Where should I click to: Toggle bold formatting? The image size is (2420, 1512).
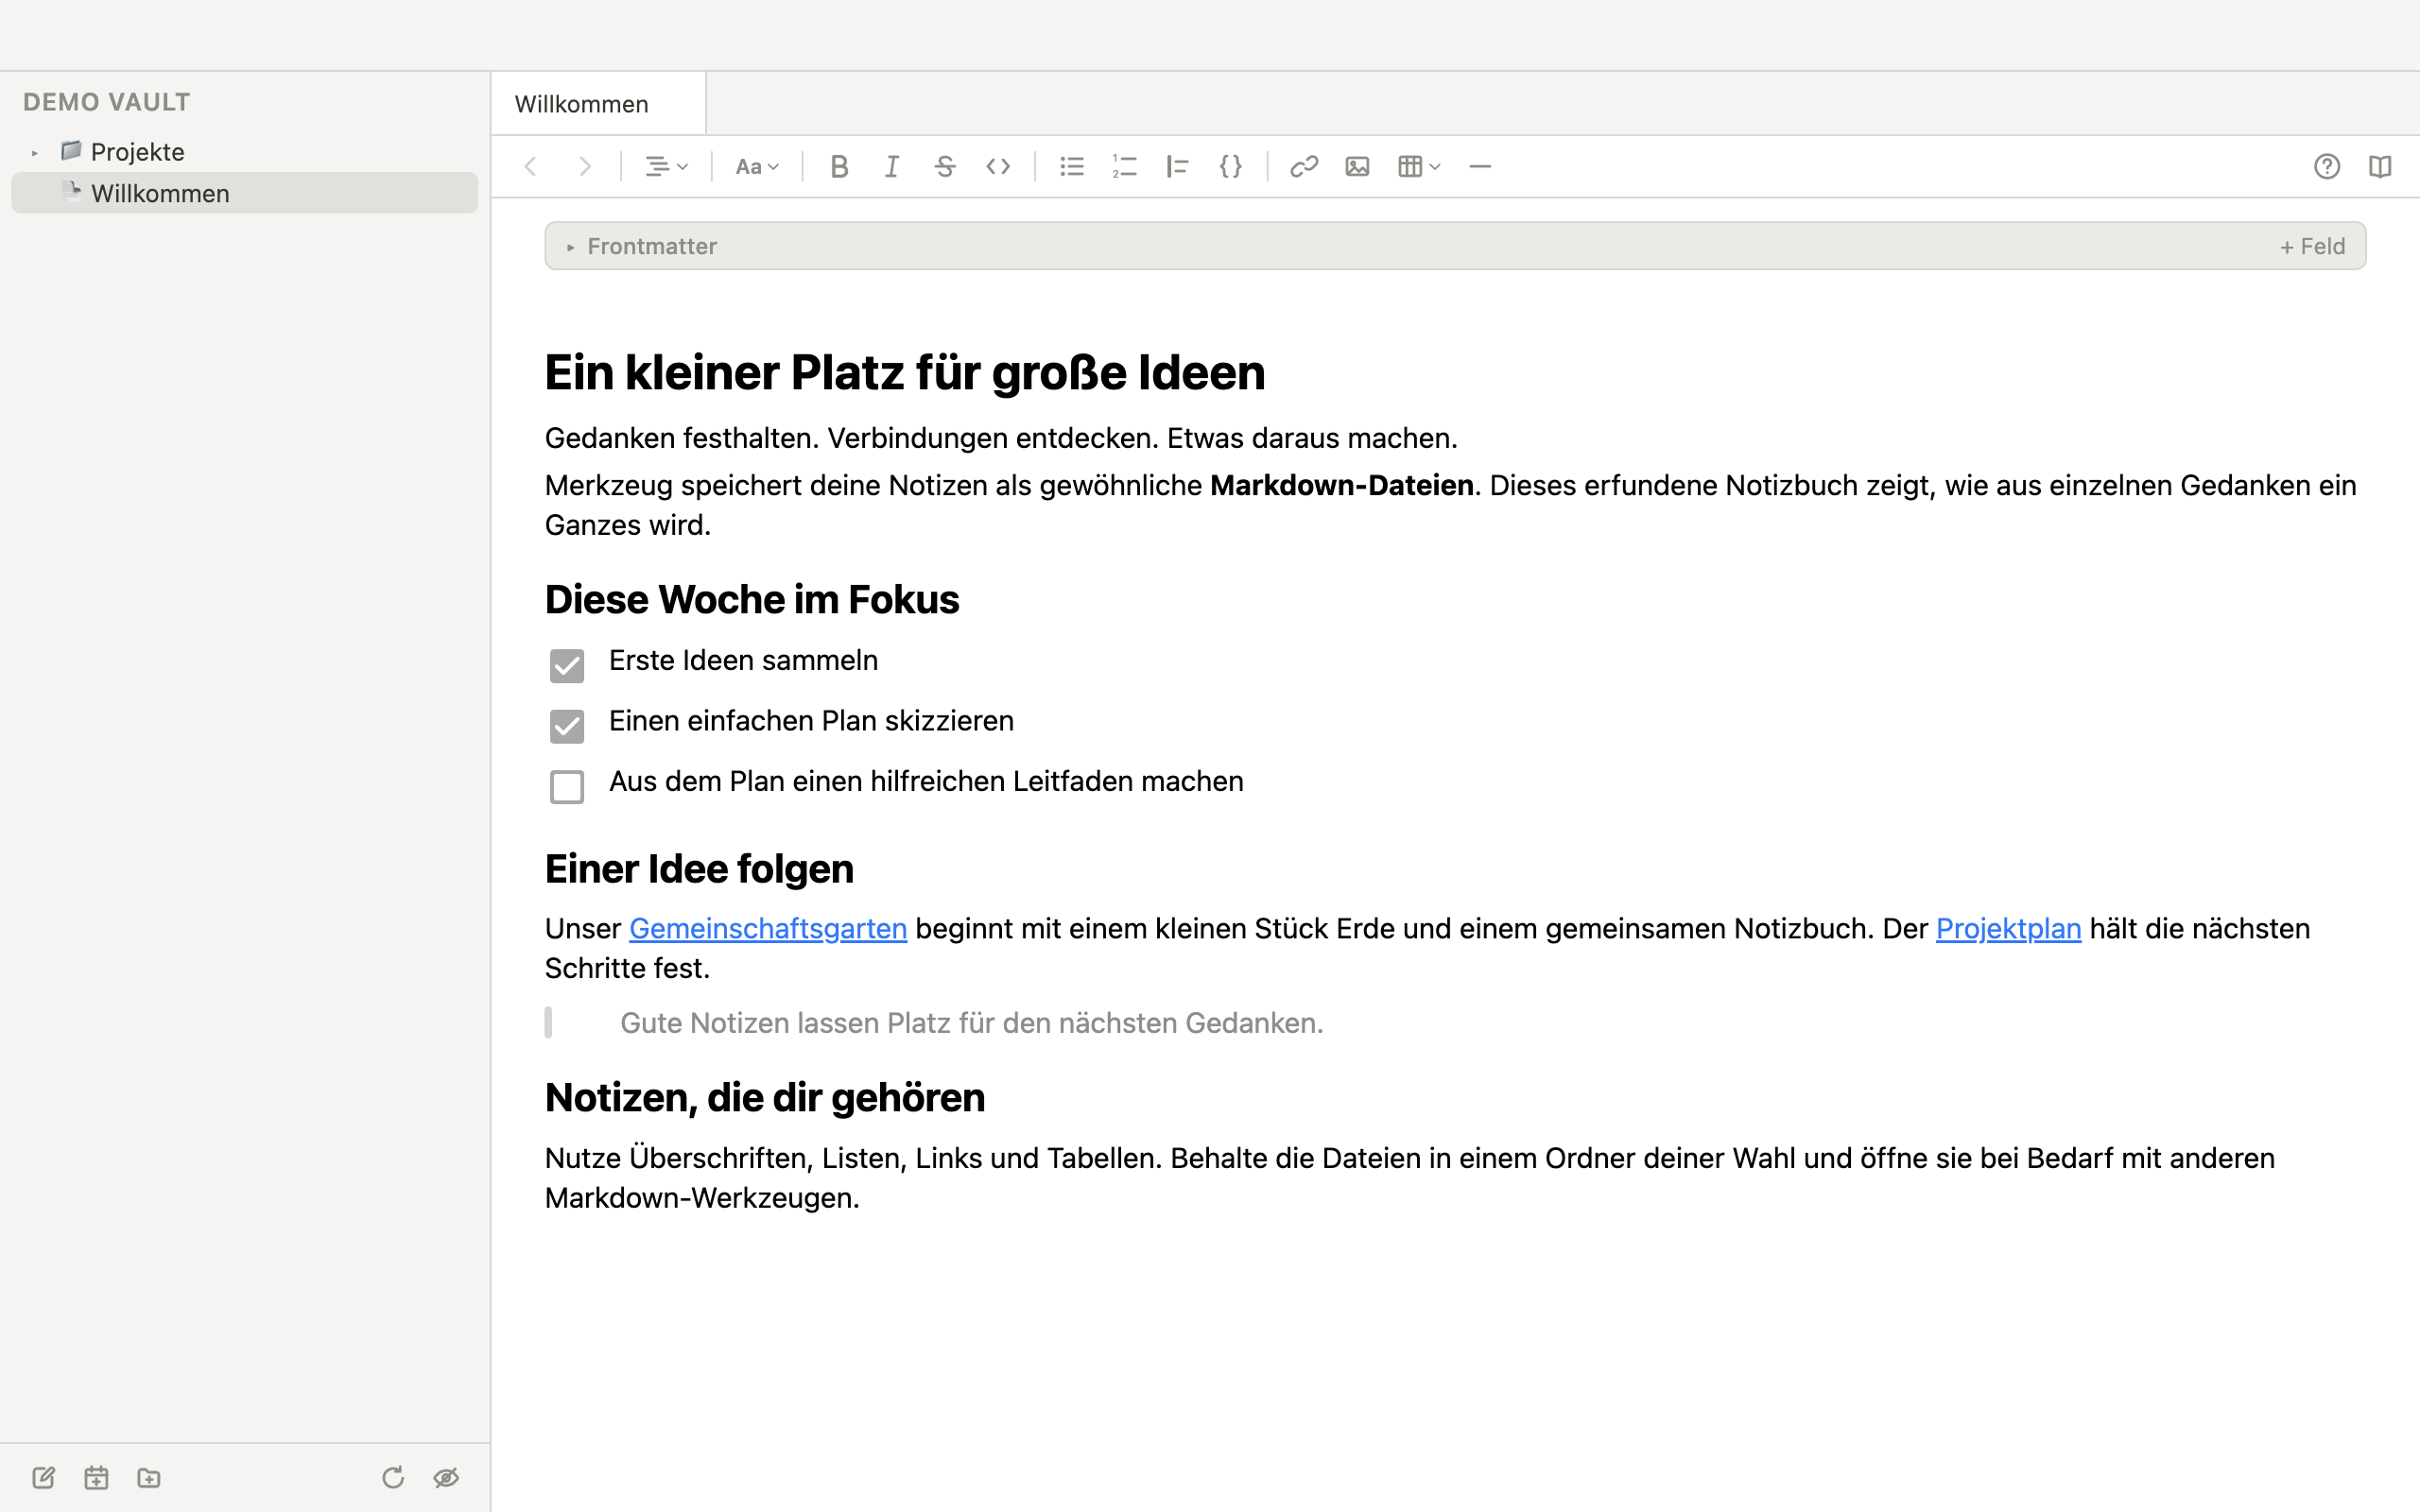(x=839, y=166)
